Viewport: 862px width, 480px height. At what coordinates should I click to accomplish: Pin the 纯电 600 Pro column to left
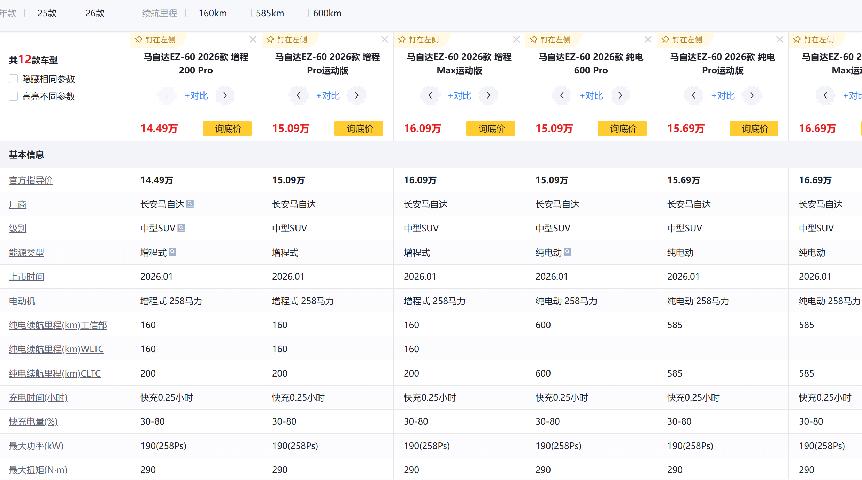(x=550, y=40)
